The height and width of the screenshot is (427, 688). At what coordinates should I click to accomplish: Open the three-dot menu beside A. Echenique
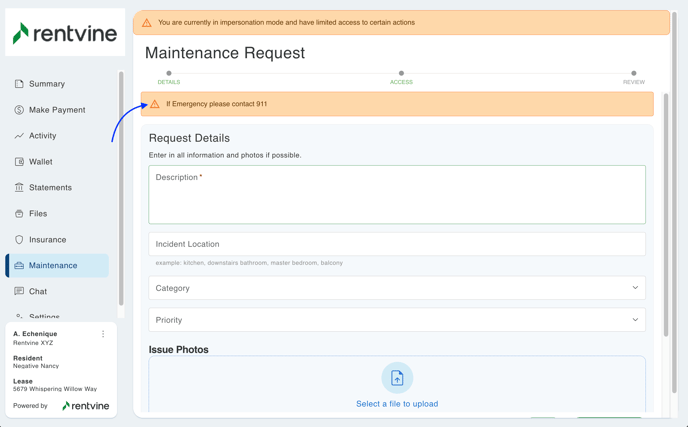pos(103,334)
